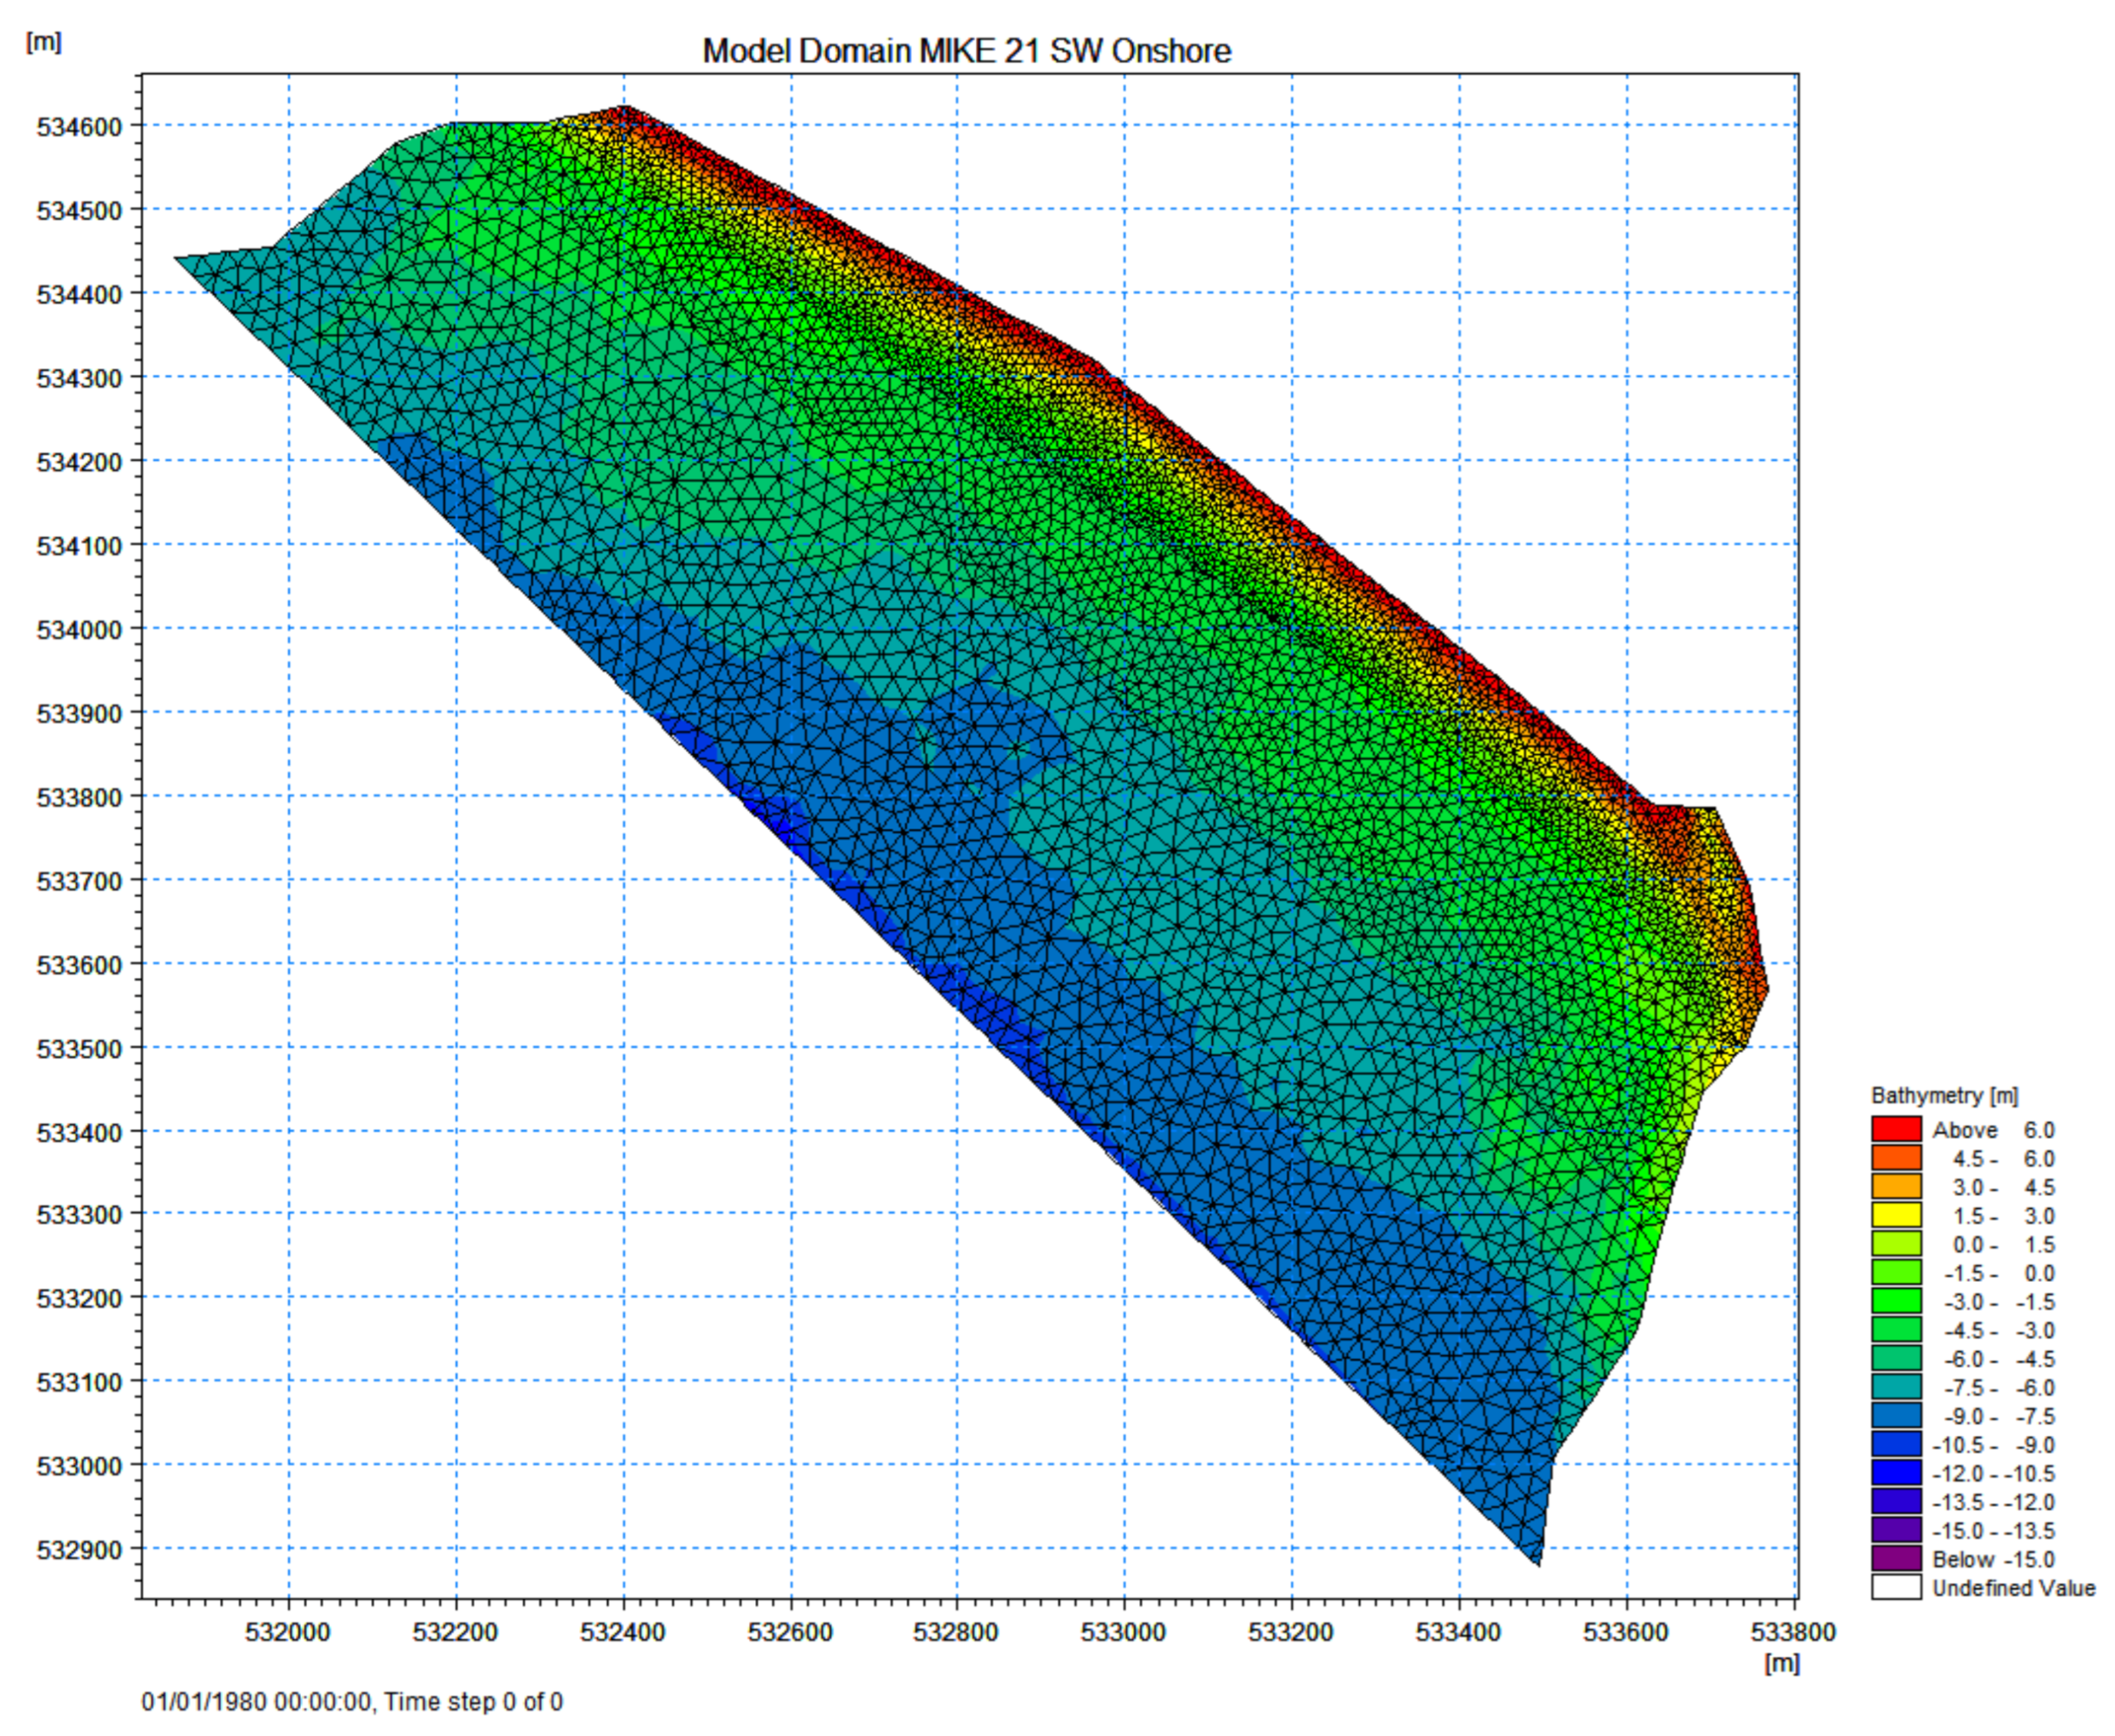Image resolution: width=2115 pixels, height=1736 pixels.
Task: Click the [m] unit label top left
Action: pyautogui.click(x=43, y=42)
